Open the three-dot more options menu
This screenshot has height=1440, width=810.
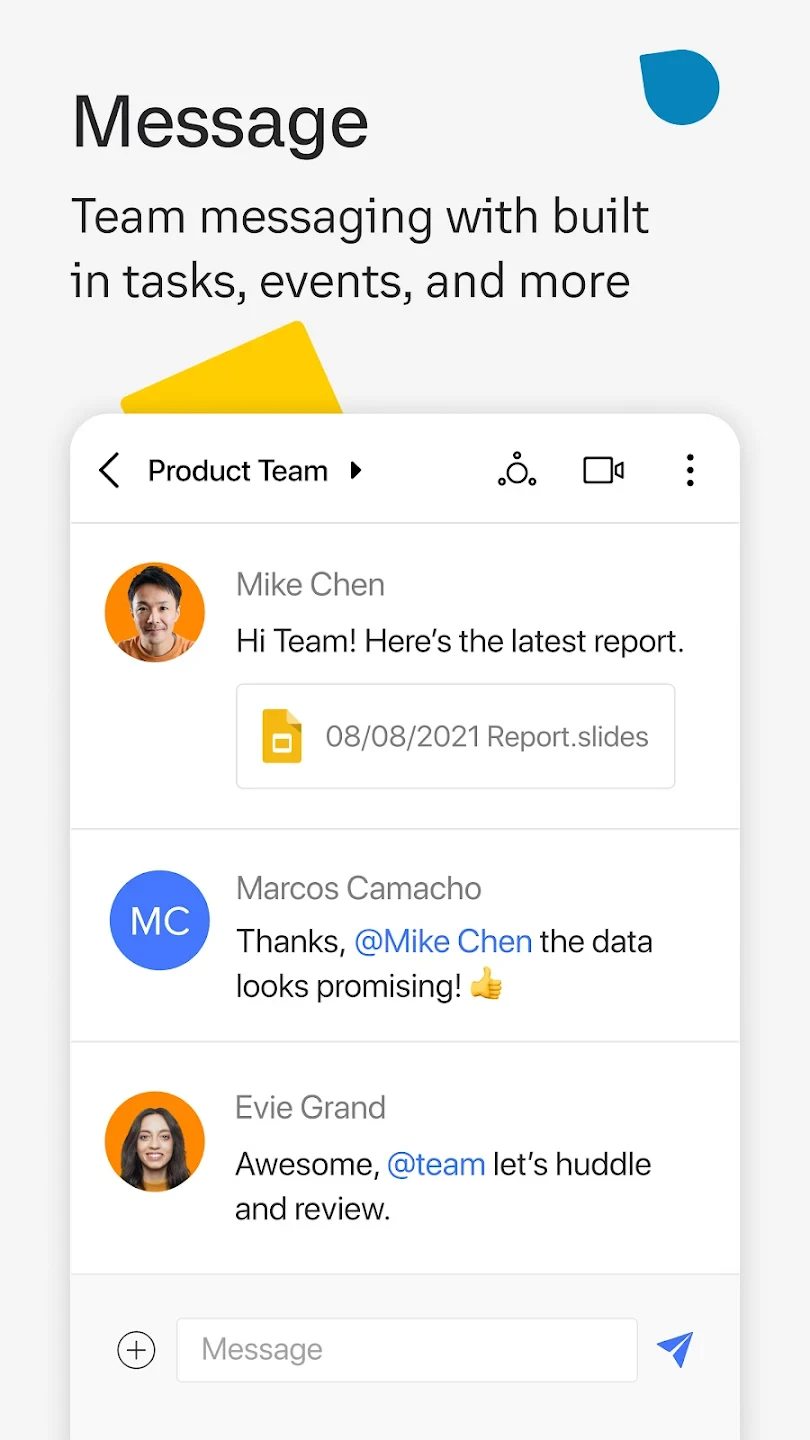[x=689, y=470]
